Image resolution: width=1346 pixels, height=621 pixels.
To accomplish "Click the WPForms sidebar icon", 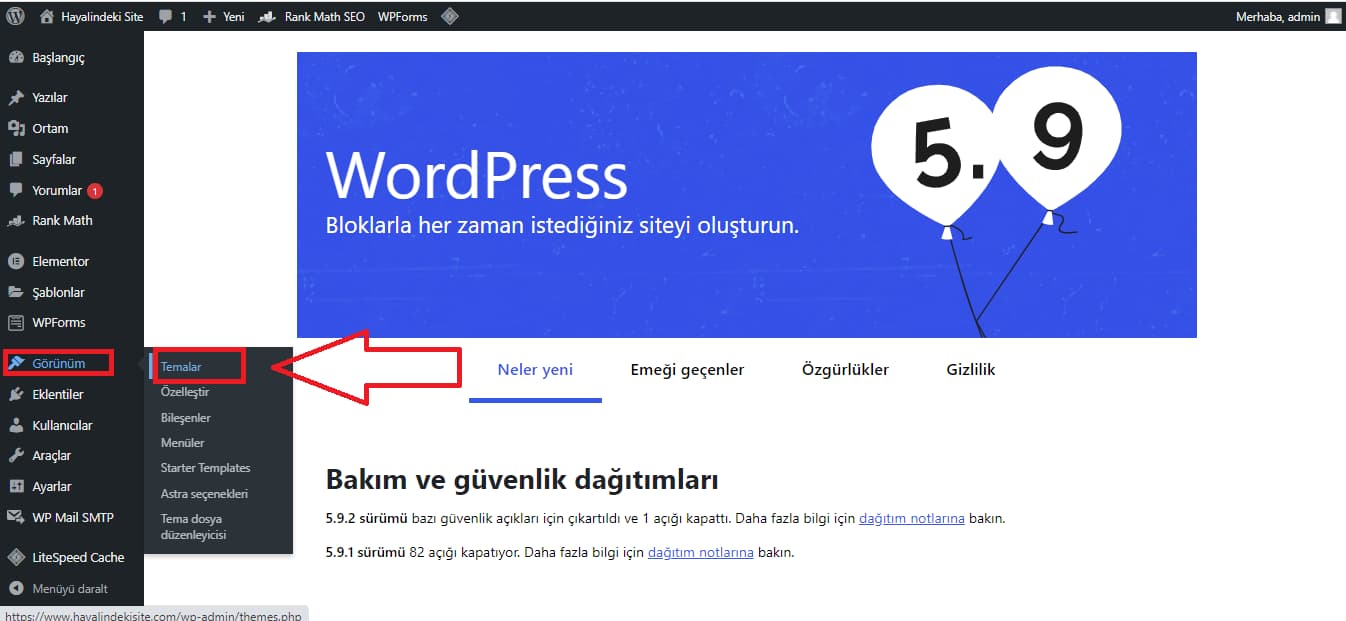I will (16, 323).
